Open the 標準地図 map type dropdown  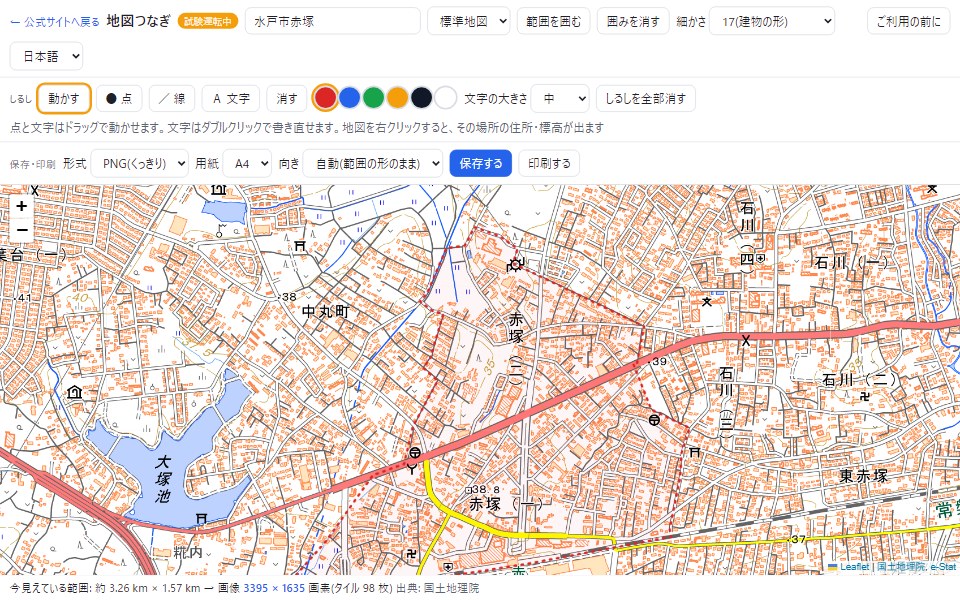point(468,21)
